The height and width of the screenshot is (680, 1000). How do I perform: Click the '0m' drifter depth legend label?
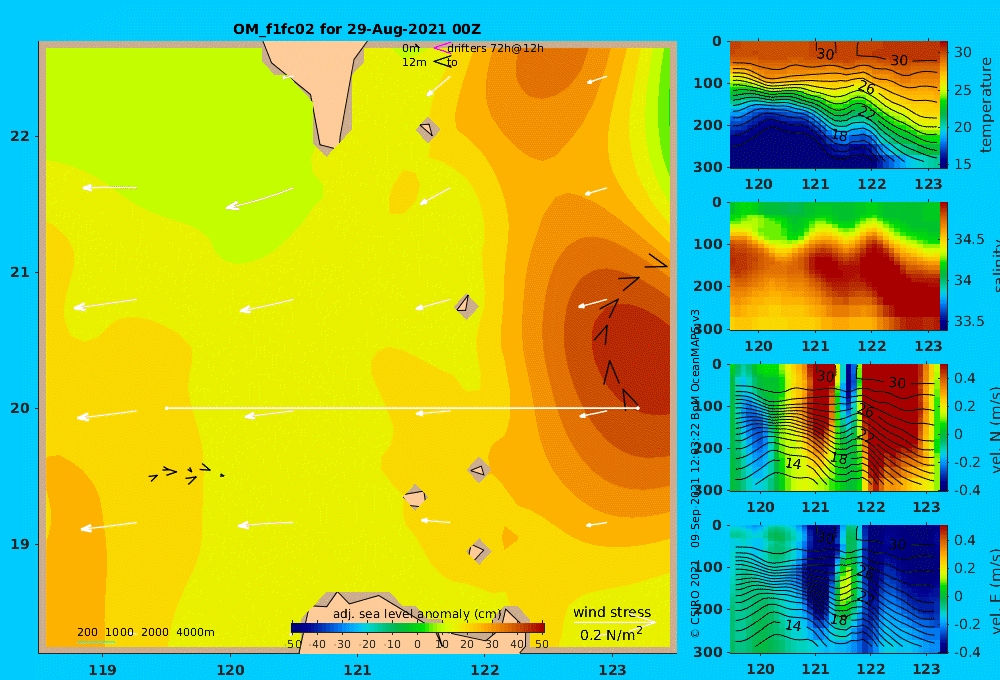point(411,48)
